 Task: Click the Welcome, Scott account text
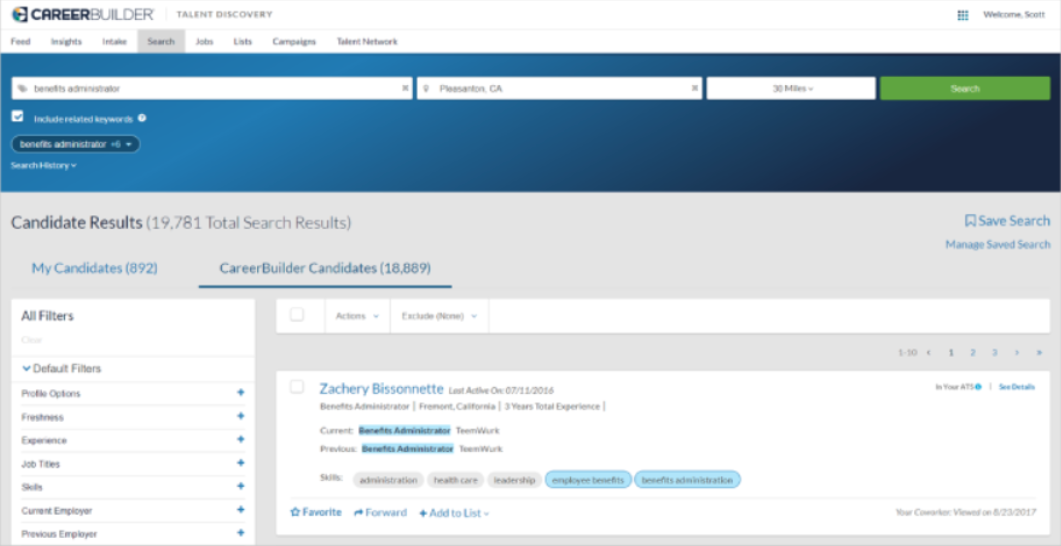point(1014,15)
